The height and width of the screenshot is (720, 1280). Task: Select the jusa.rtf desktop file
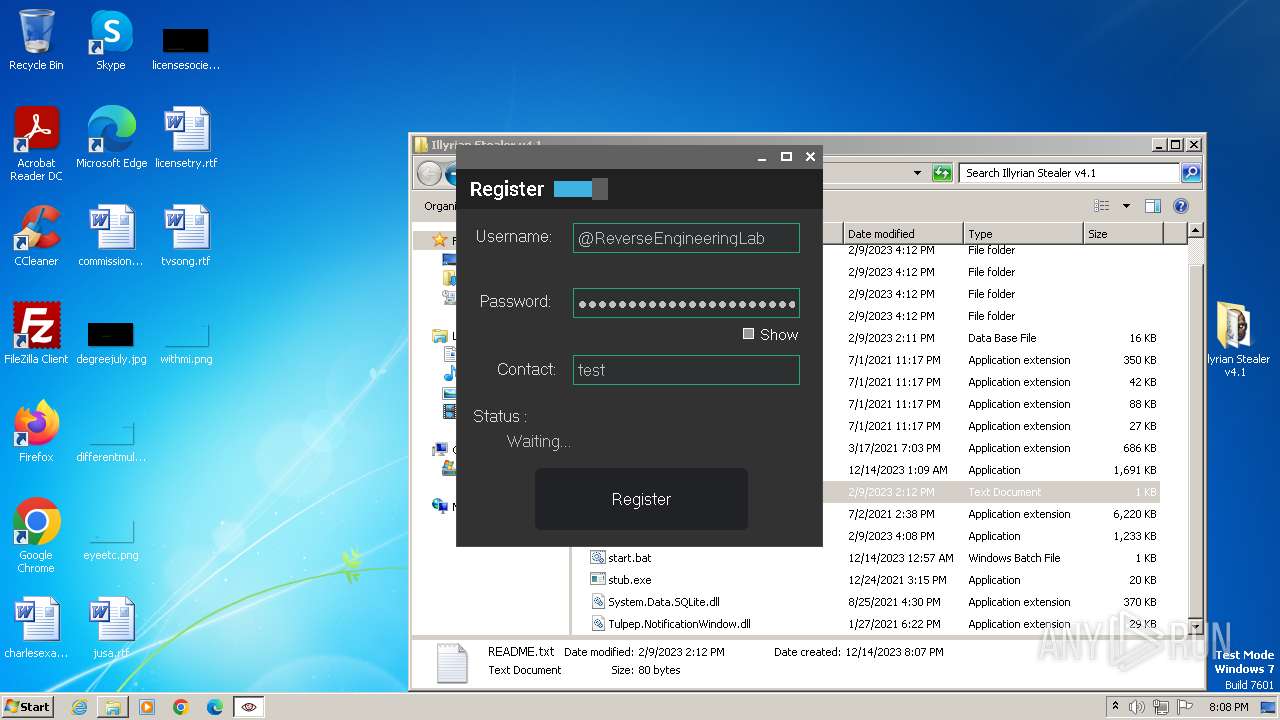[x=111, y=628]
